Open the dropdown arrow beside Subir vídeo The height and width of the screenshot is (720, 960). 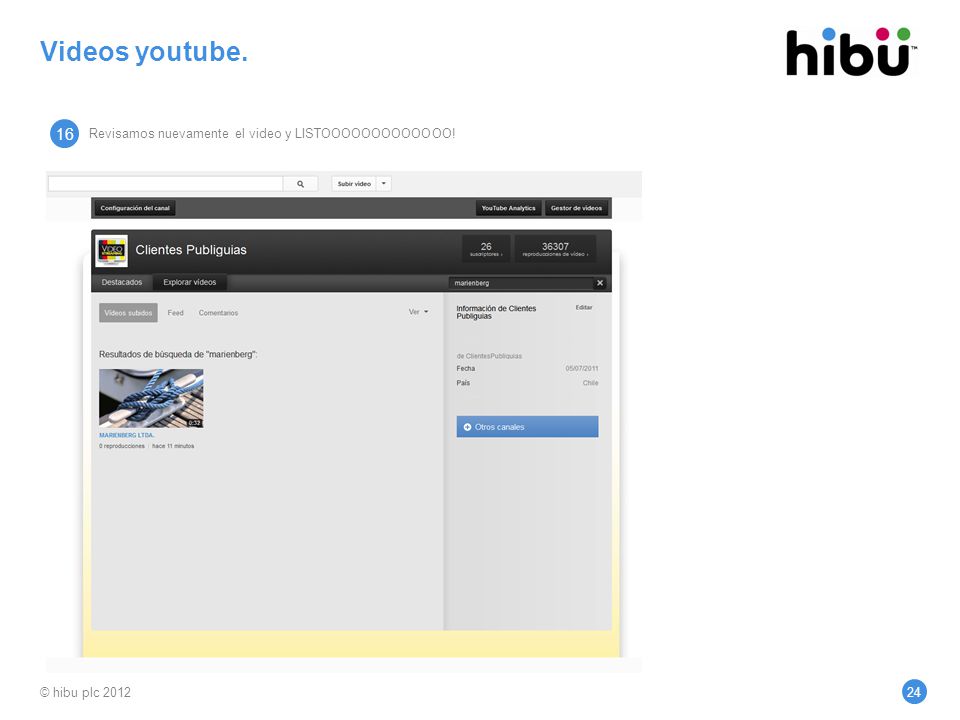384,184
